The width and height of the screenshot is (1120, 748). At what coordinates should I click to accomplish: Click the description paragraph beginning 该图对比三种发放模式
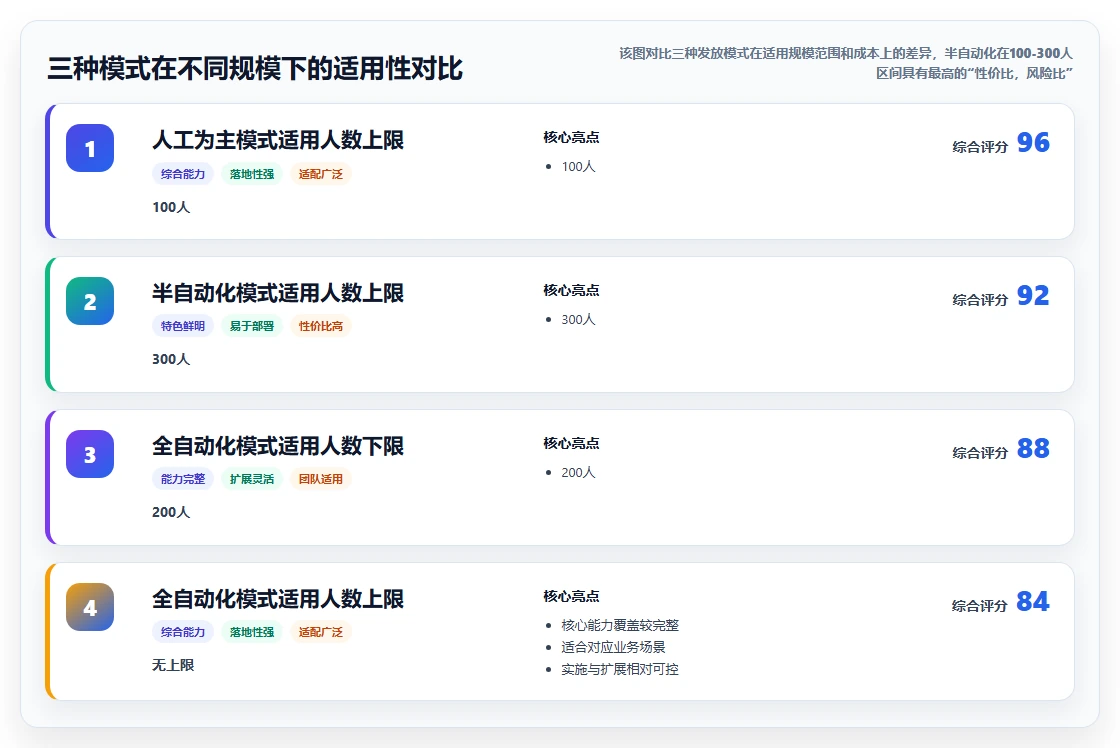(x=846, y=63)
